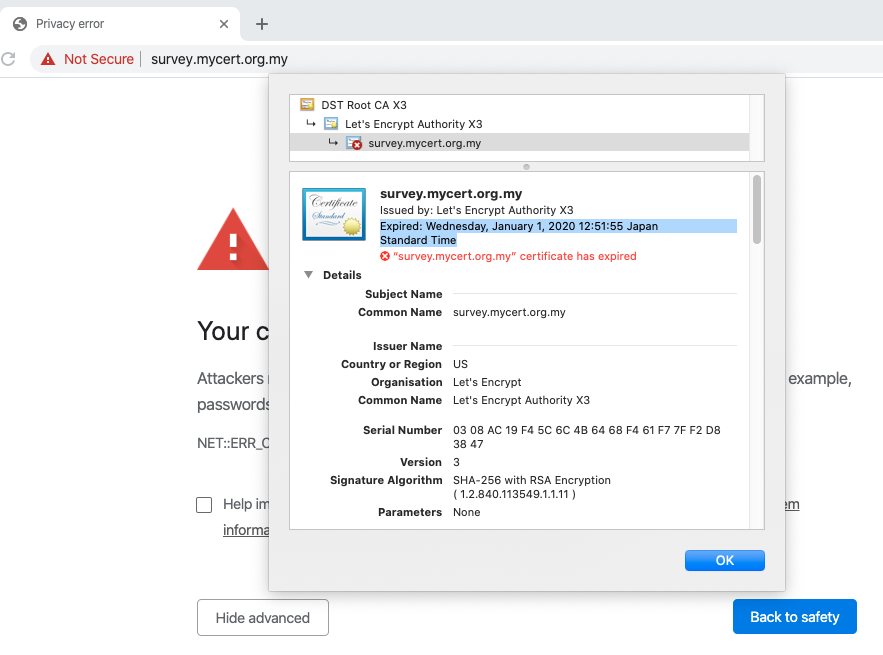This screenshot has height=655, width=883.
Task: Open a new tab with the plus button
Action: (262, 24)
